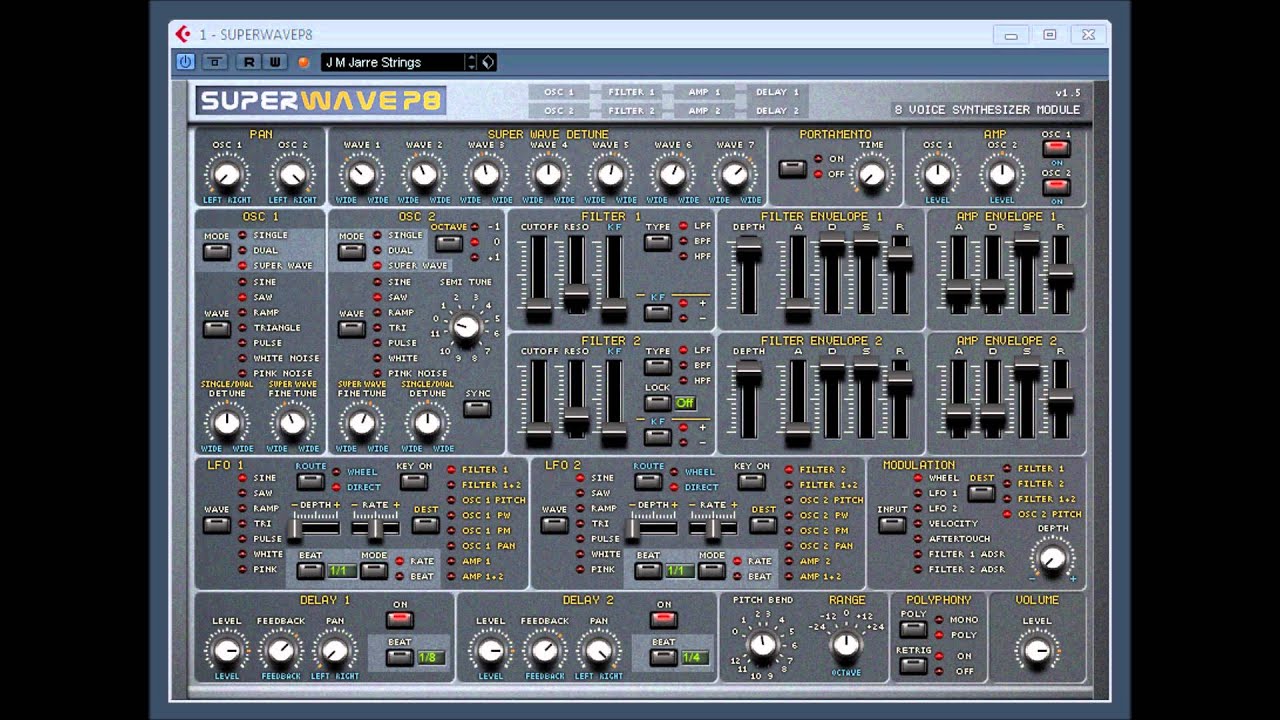1280x720 pixels.
Task: Toggle the Delay 1 ON switch
Action: (x=400, y=620)
